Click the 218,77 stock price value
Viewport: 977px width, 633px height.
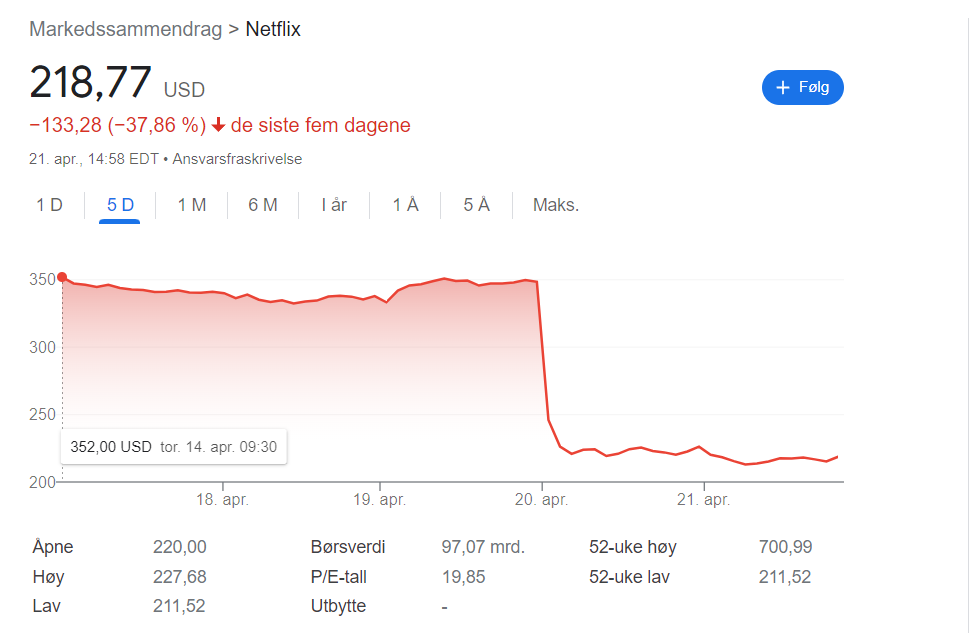click(x=91, y=82)
